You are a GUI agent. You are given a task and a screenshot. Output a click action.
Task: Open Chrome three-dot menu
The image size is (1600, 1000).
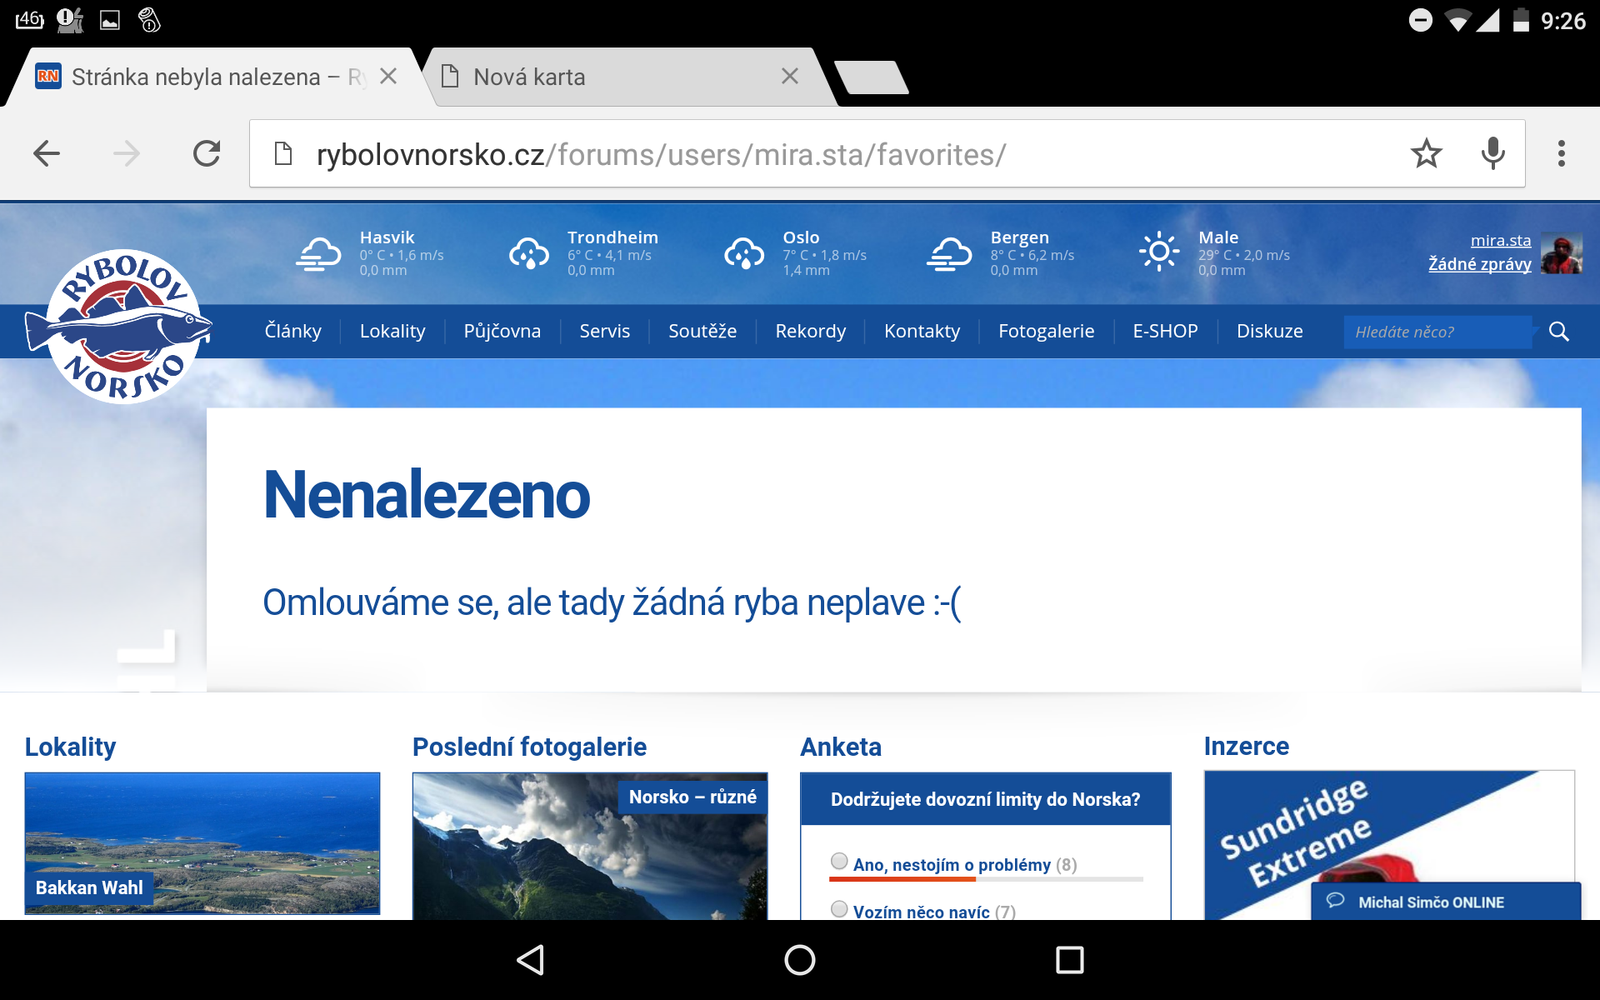[1561, 154]
